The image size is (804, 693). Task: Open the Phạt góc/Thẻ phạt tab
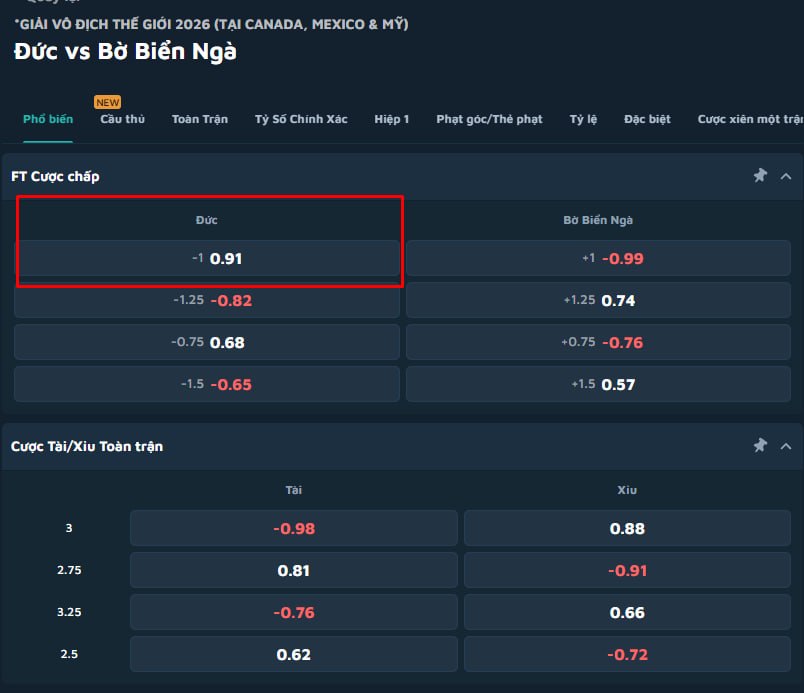click(489, 119)
